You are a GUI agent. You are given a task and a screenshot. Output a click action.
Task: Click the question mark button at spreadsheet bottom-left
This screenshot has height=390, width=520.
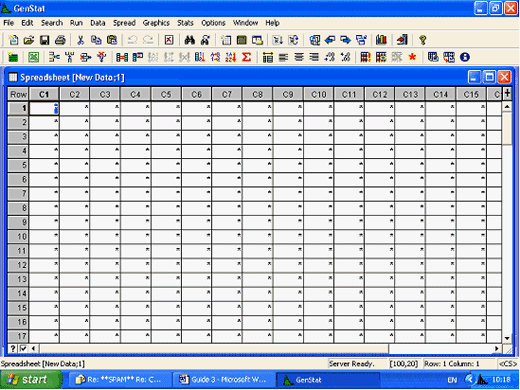point(13,349)
